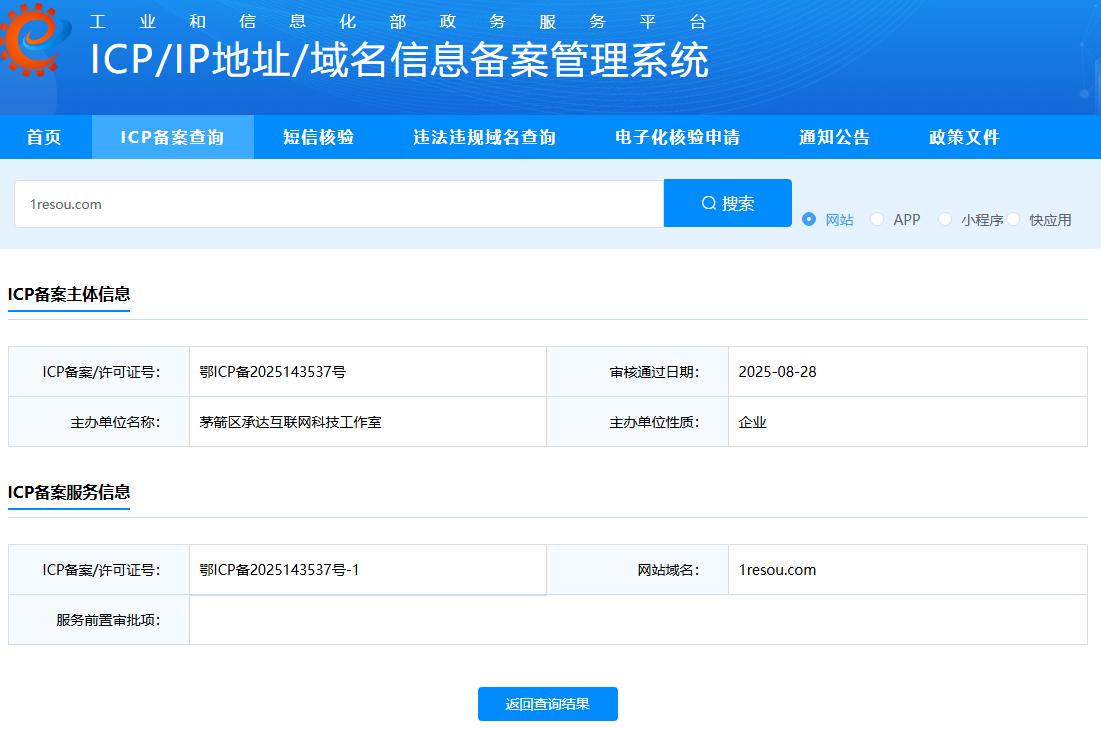Switch to the ICP备案查询 tab

(x=172, y=137)
